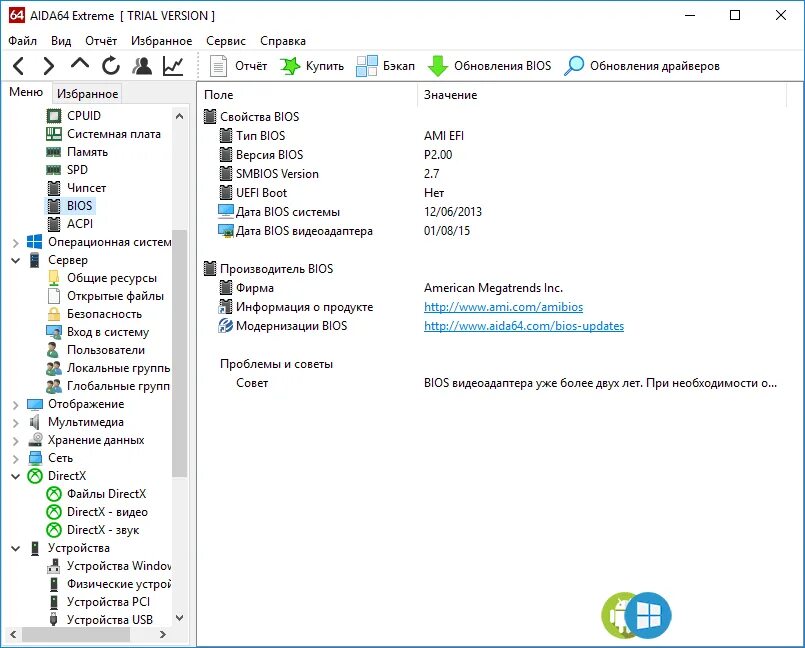805x648 pixels.
Task: Open the Отчёт menu in menu bar
Action: point(101,41)
